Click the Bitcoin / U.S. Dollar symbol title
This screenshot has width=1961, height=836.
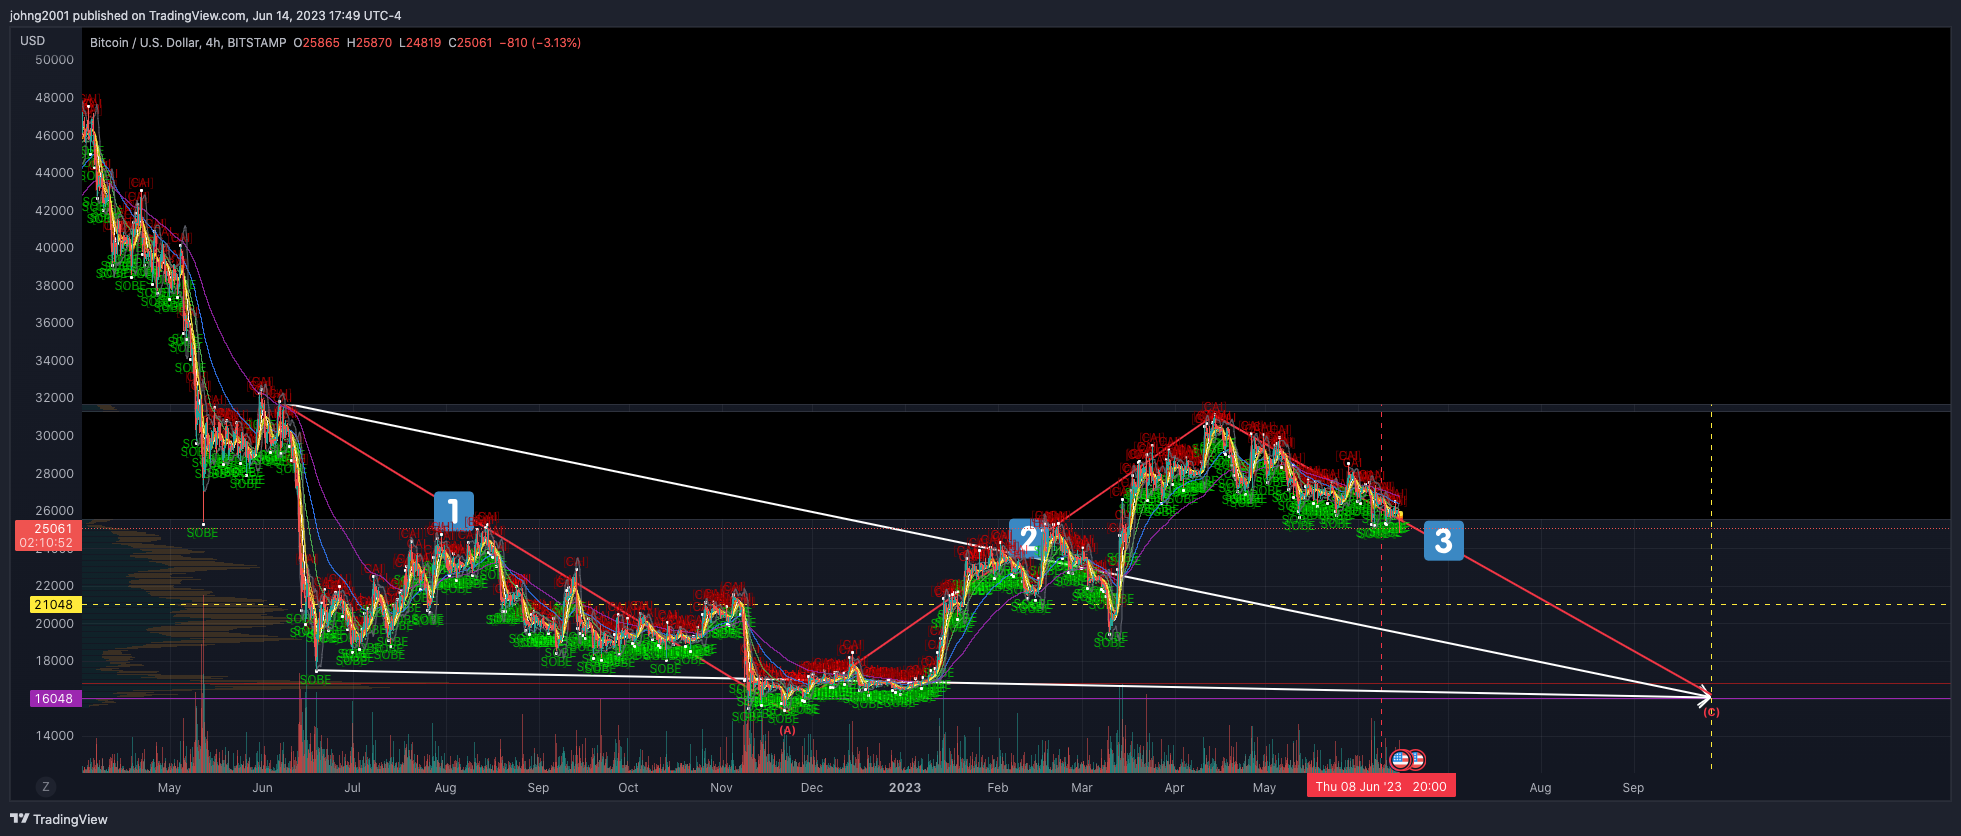click(188, 43)
